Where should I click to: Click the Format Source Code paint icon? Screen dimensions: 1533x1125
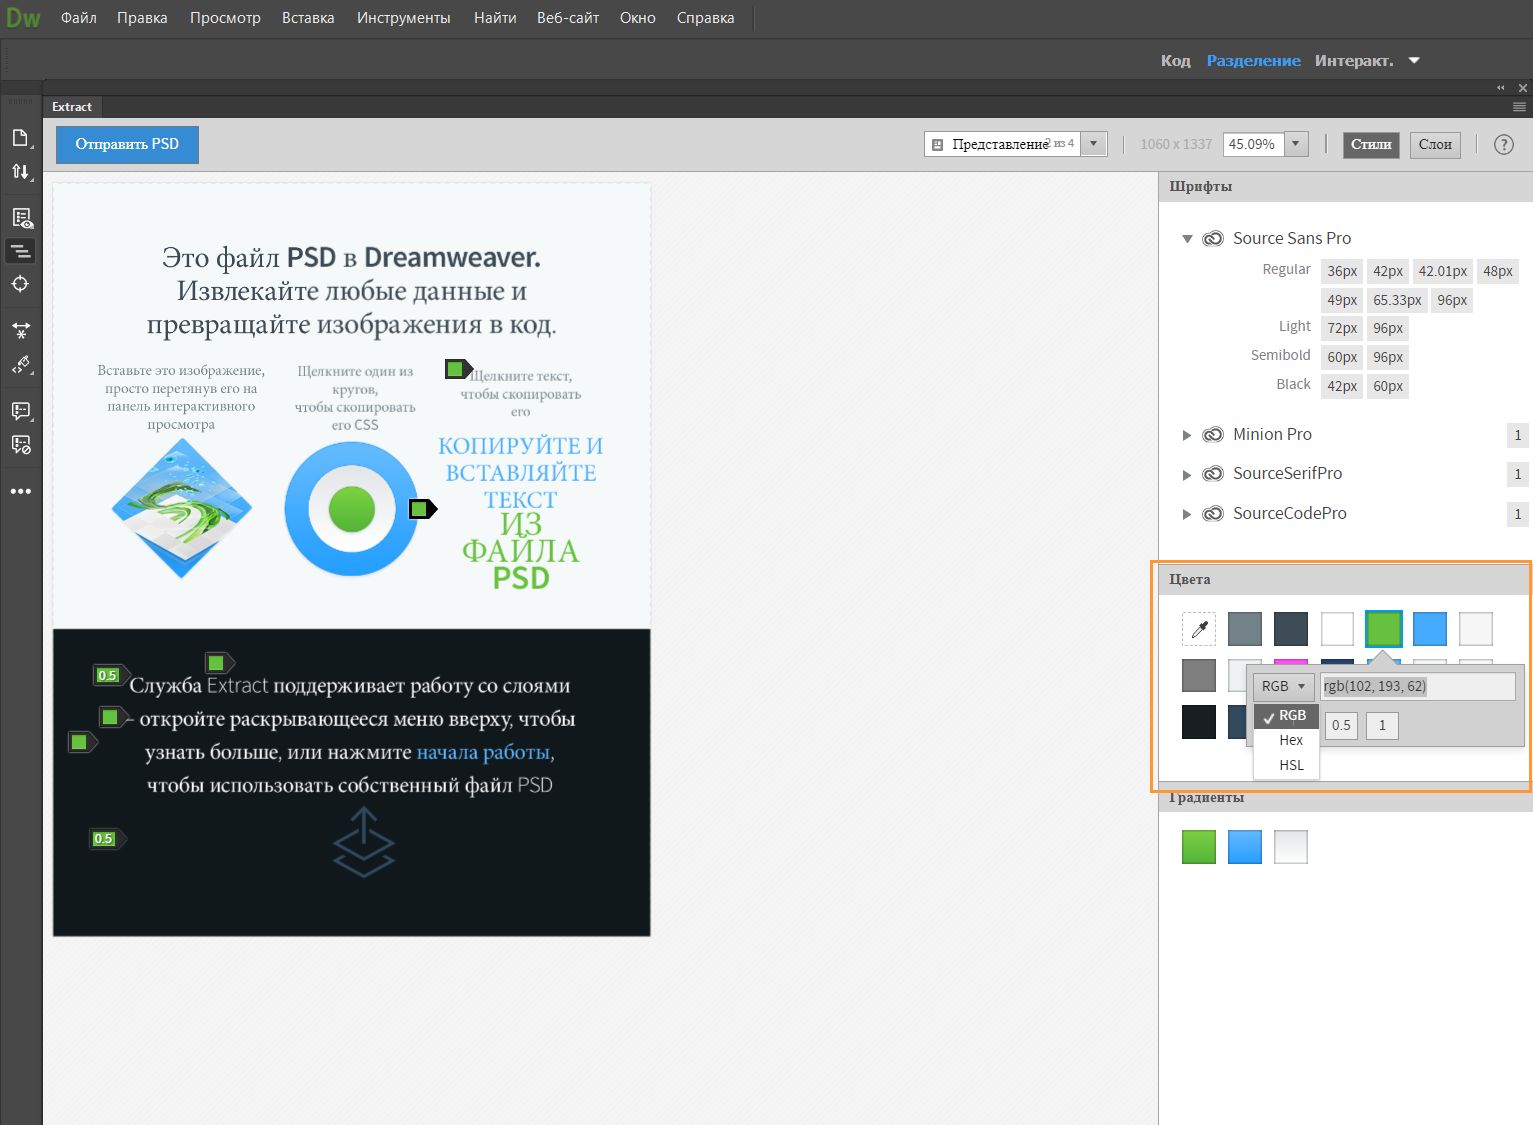20,365
